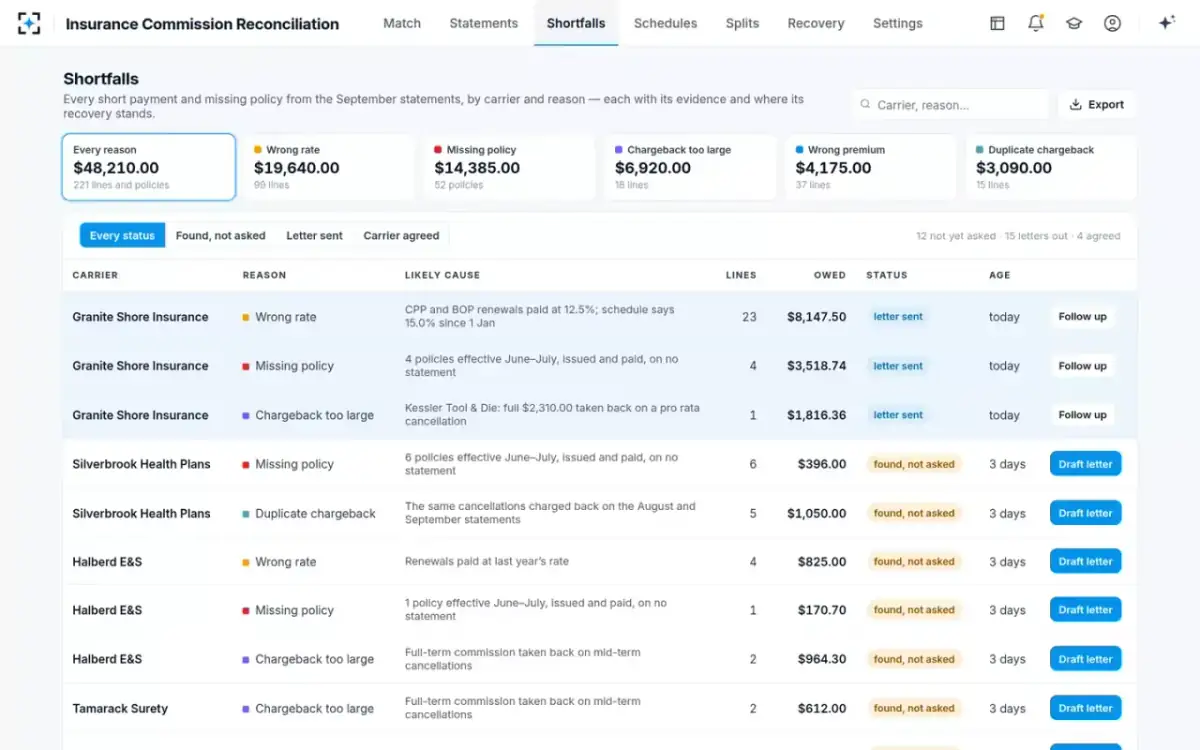This screenshot has height=750, width=1200.
Task: Select the Tamarack Surety carrier name
Action: pos(120,708)
